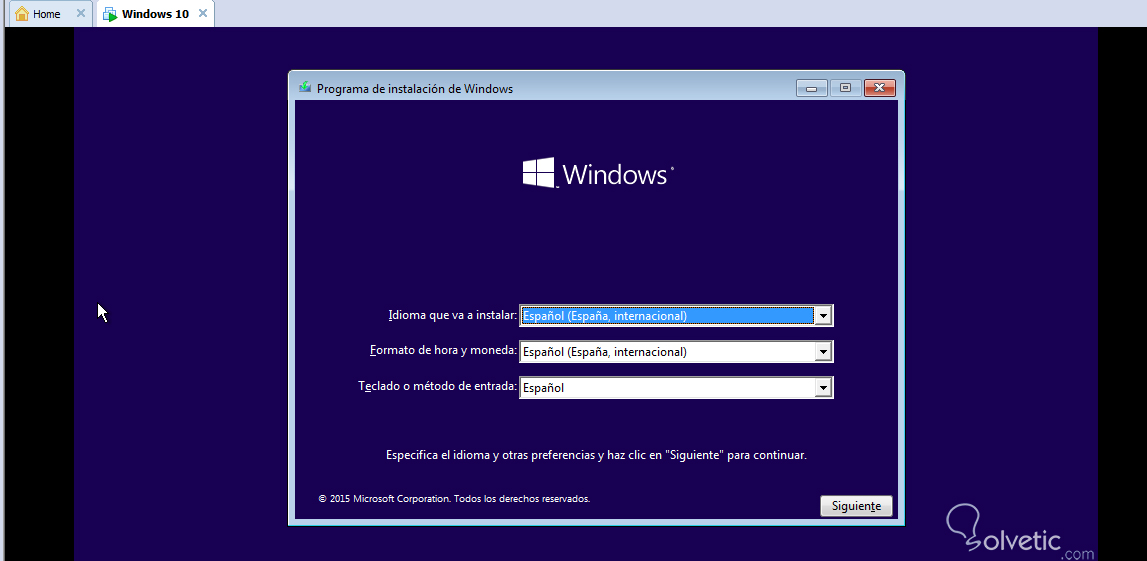Click the time and currency format field
Screen dimensions: 1147x561
[x=676, y=352]
